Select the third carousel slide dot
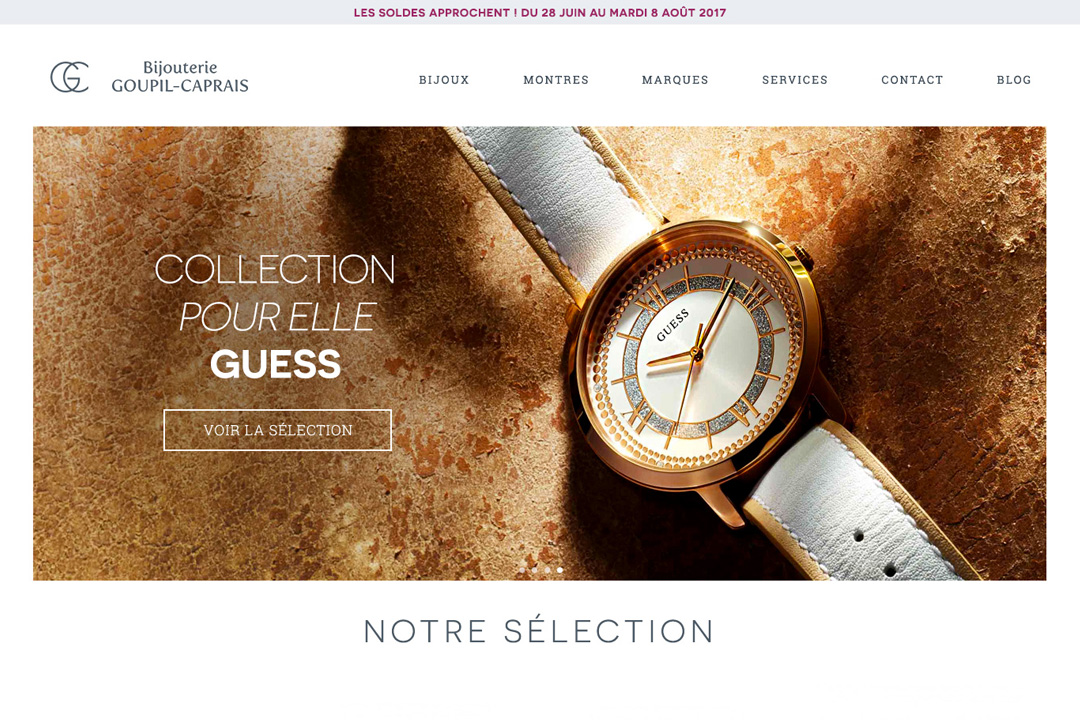Viewport: 1080px width, 720px height. tap(547, 570)
